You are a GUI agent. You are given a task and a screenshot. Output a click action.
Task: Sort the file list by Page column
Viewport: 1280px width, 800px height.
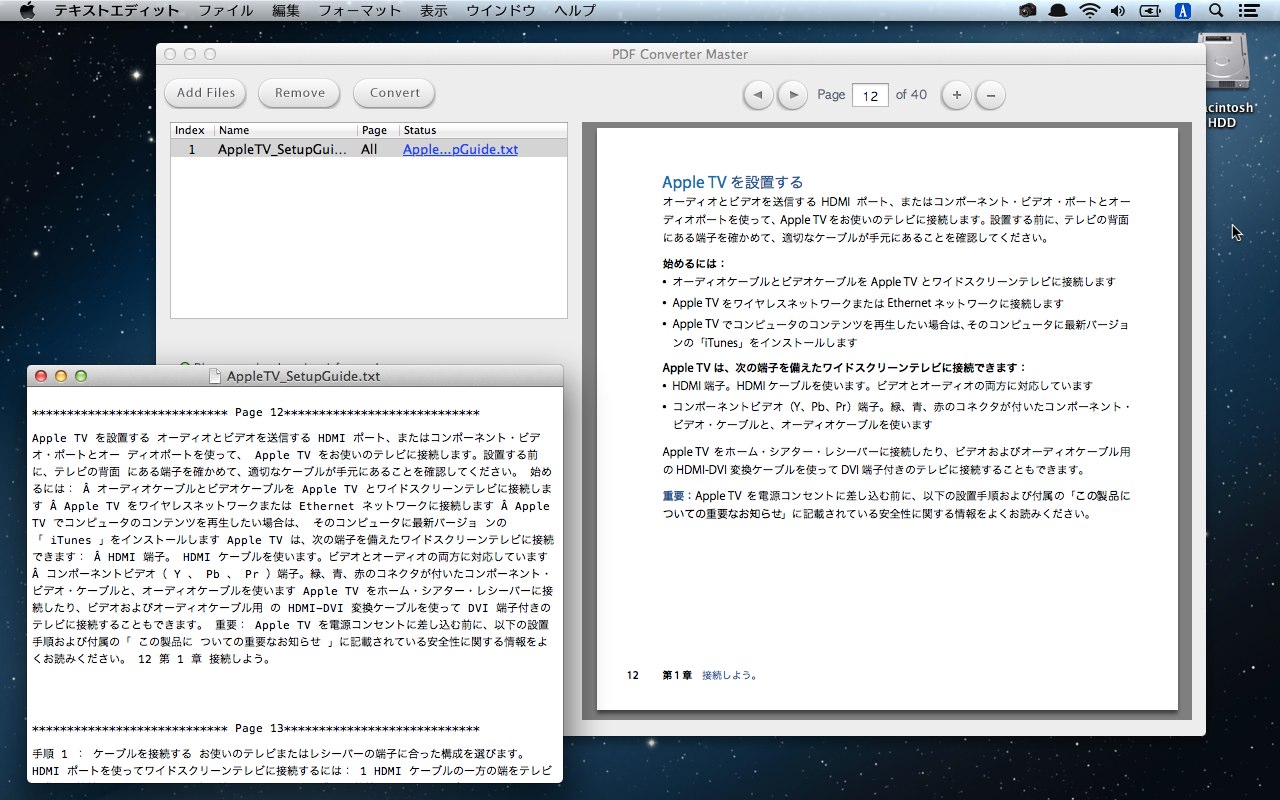(379, 130)
